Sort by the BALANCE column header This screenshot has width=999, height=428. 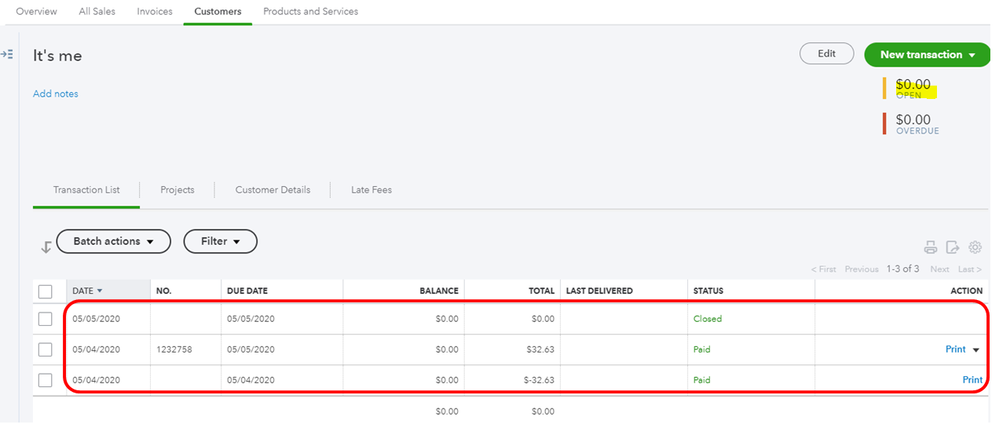438,290
